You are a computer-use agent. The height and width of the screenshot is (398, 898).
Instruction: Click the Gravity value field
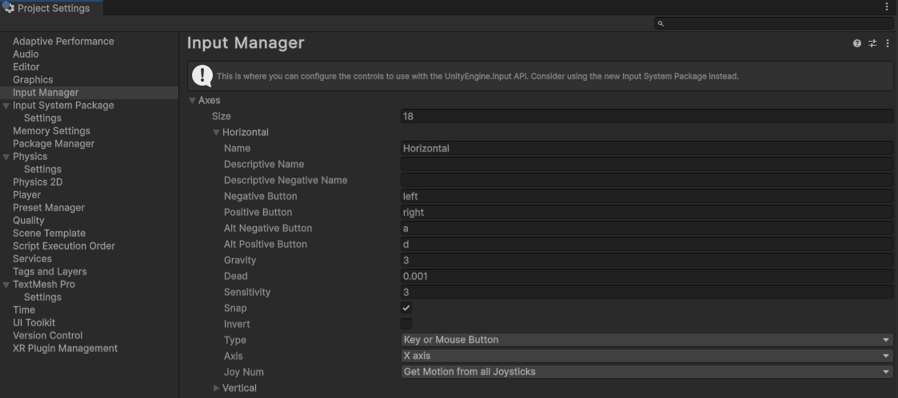coord(647,261)
